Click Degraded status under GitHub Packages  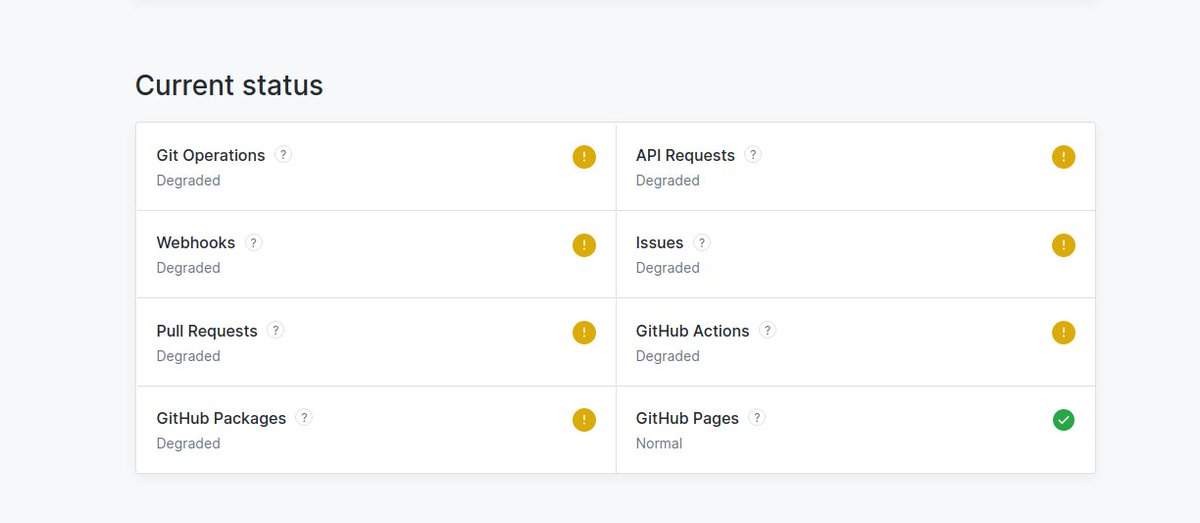click(x=188, y=444)
